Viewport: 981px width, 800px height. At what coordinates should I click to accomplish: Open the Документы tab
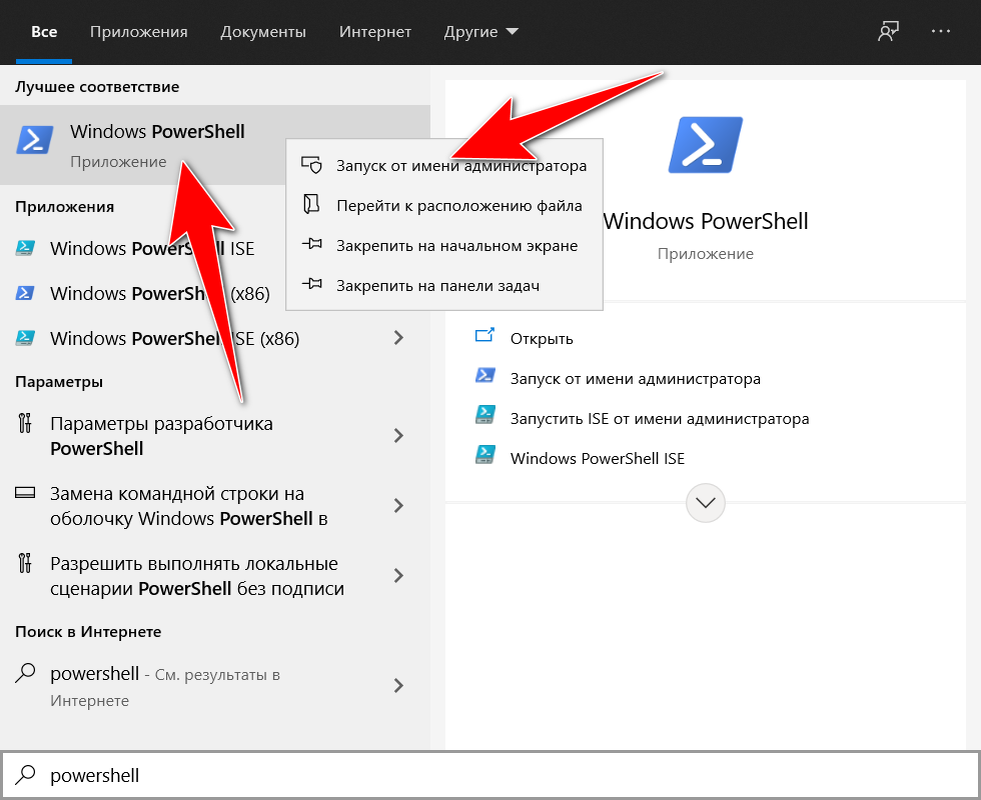point(263,32)
